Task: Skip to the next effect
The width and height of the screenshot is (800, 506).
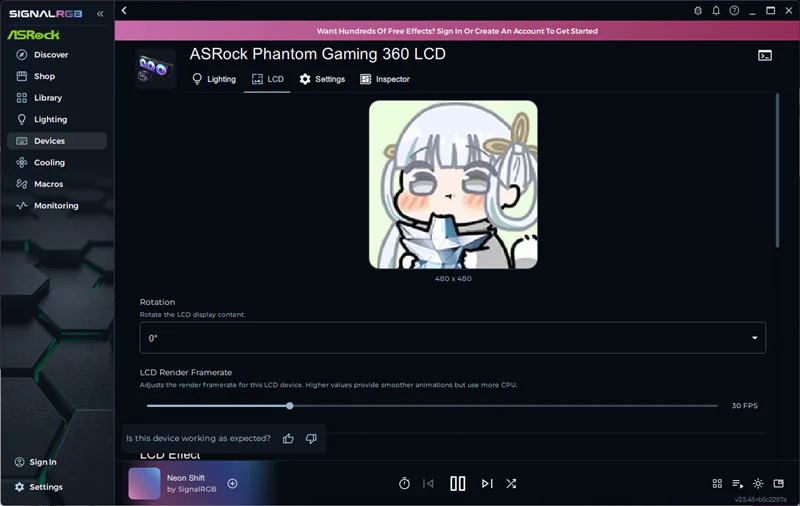Action: pos(487,484)
